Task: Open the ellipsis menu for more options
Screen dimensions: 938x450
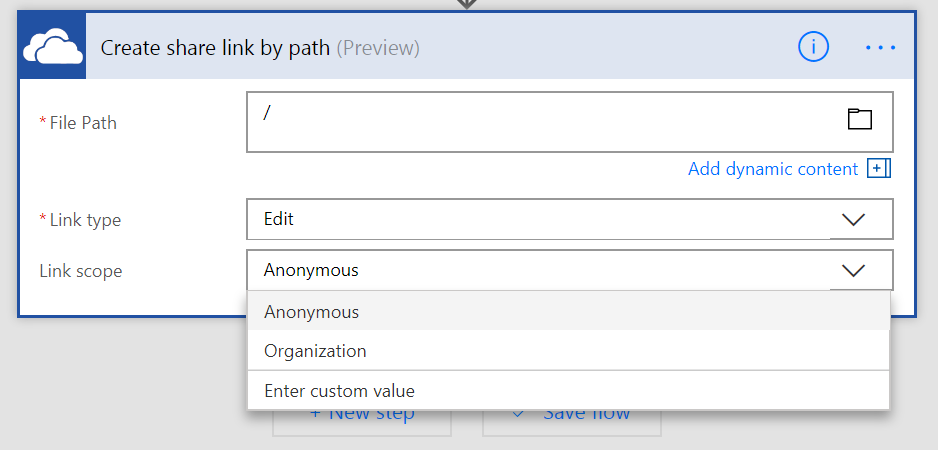Action: 880,47
